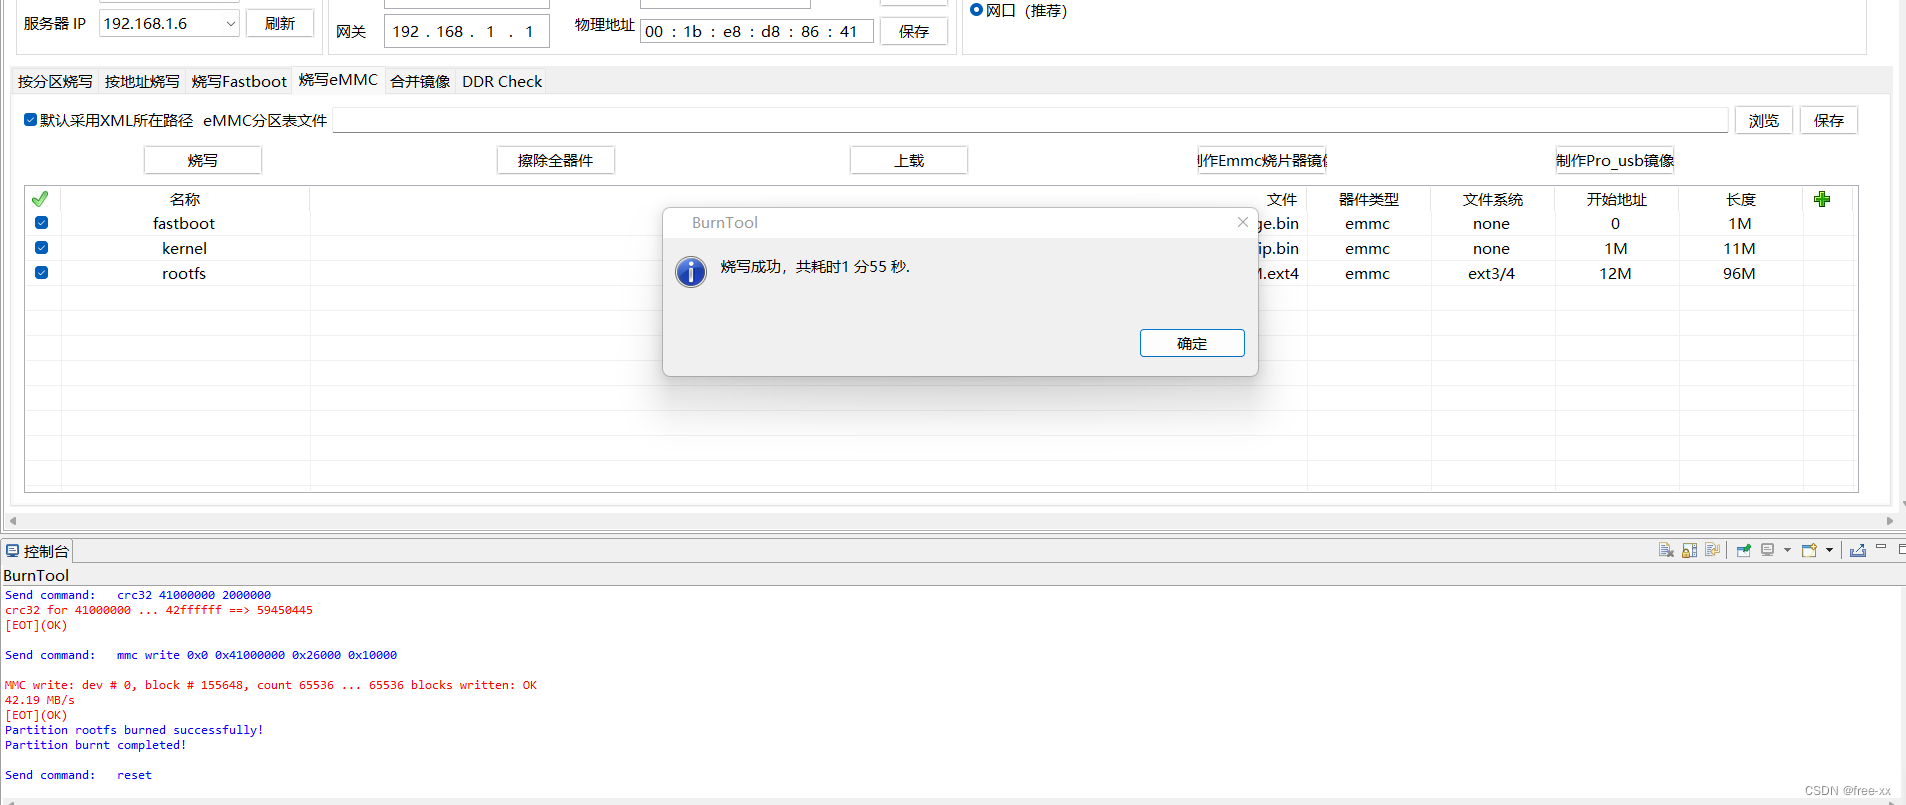Click the Display Selected Console monitor icon
Screen dimensions: 1906x805
coord(1768,550)
